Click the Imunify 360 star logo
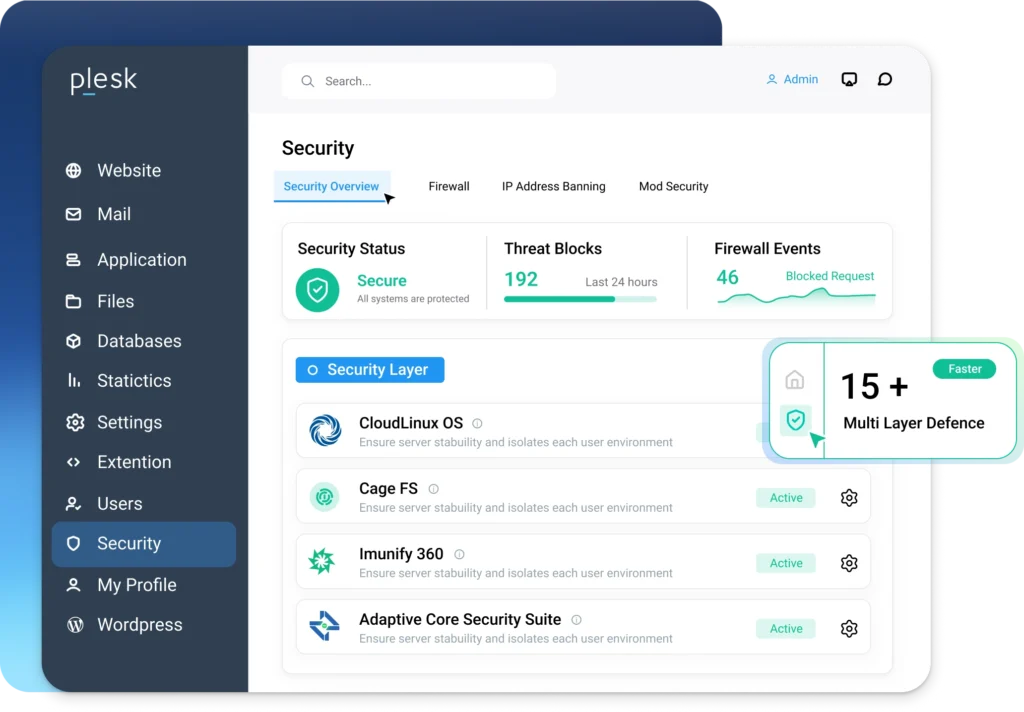1024x712 pixels. (322, 562)
